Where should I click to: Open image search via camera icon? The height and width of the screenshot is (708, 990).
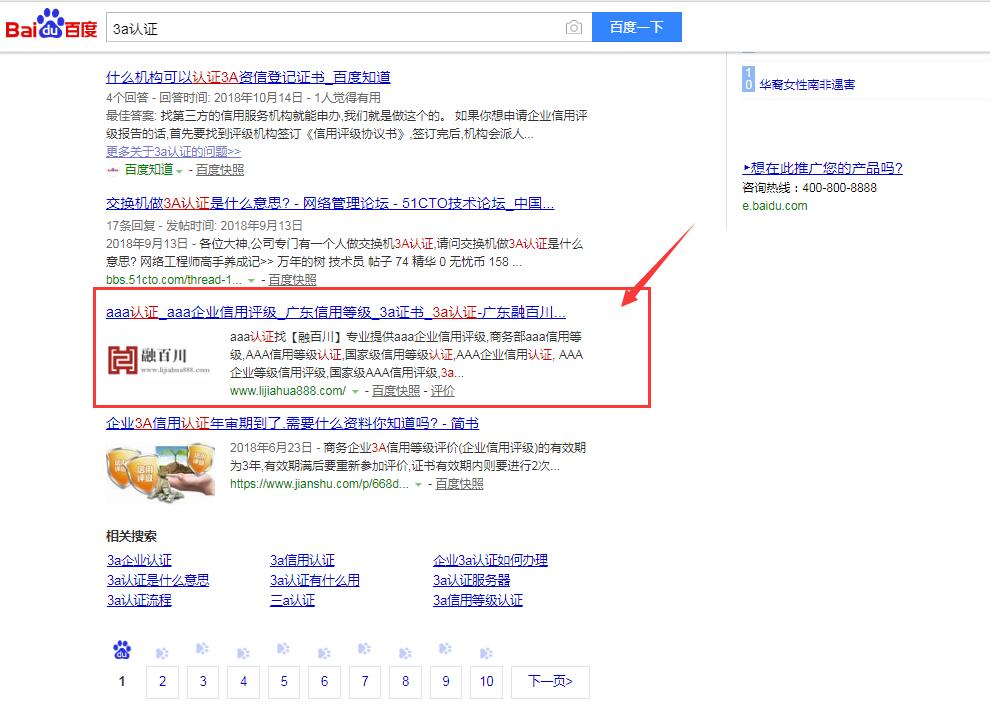click(574, 28)
